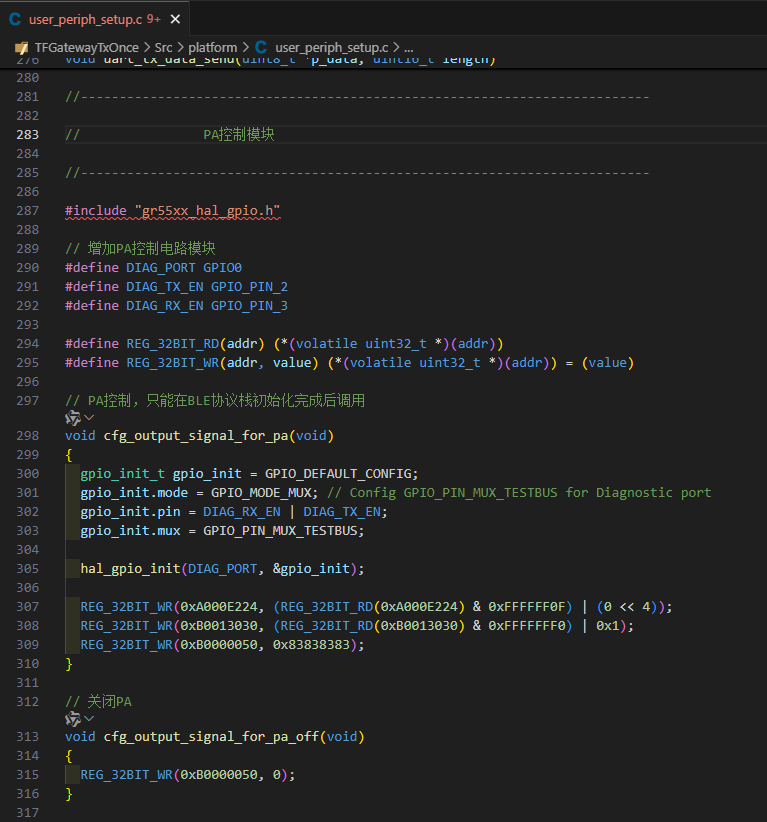Click the C icon in the breadcrumb path
767x822 pixels.
coord(261,47)
